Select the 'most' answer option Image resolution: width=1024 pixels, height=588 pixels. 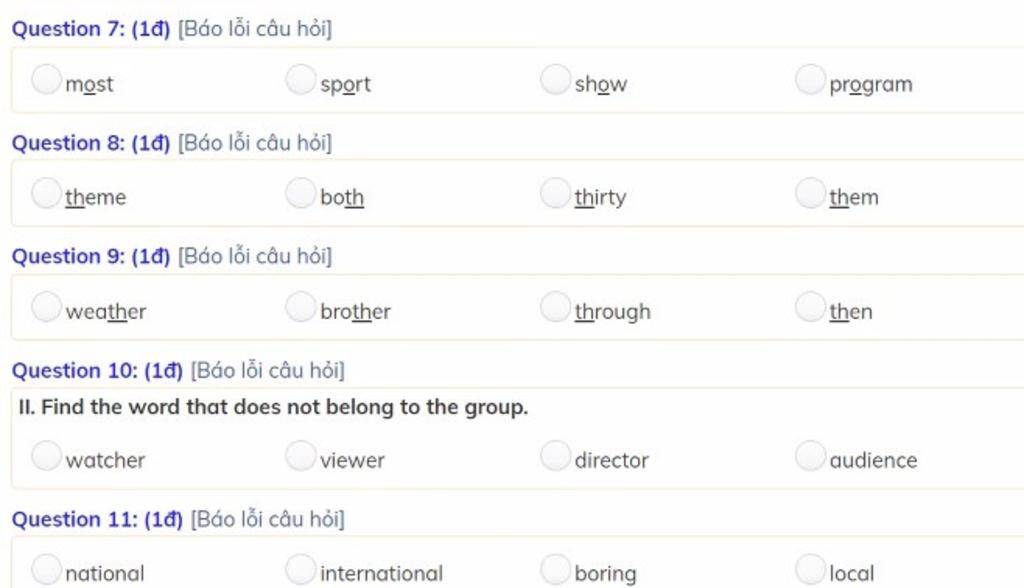(x=46, y=79)
